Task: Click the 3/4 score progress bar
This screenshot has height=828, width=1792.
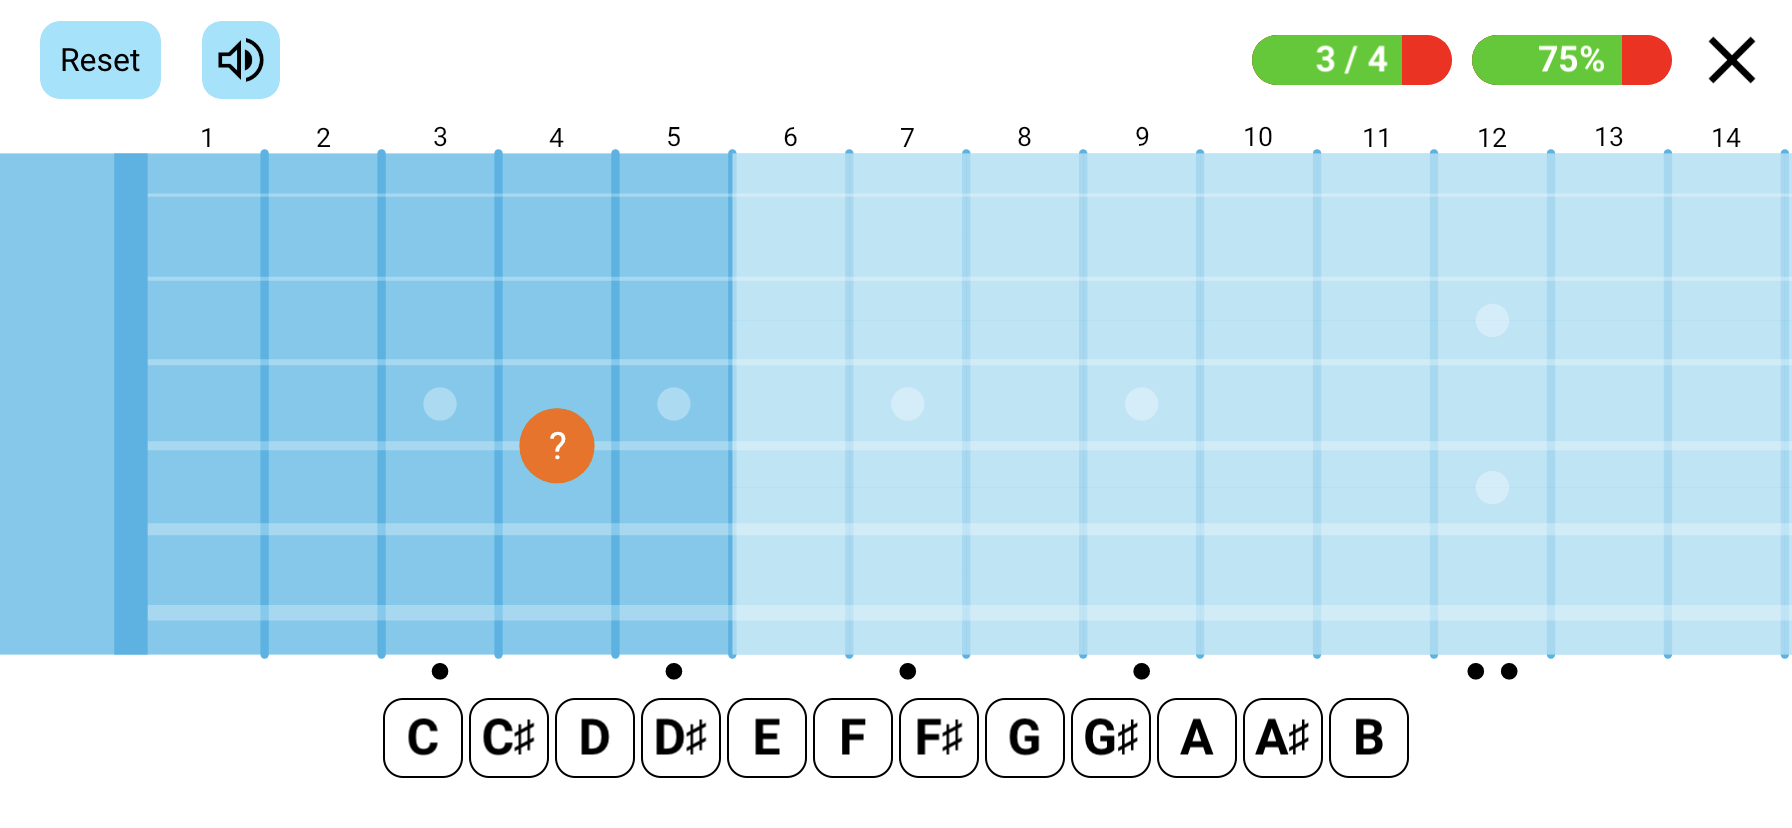Action: (x=1352, y=60)
